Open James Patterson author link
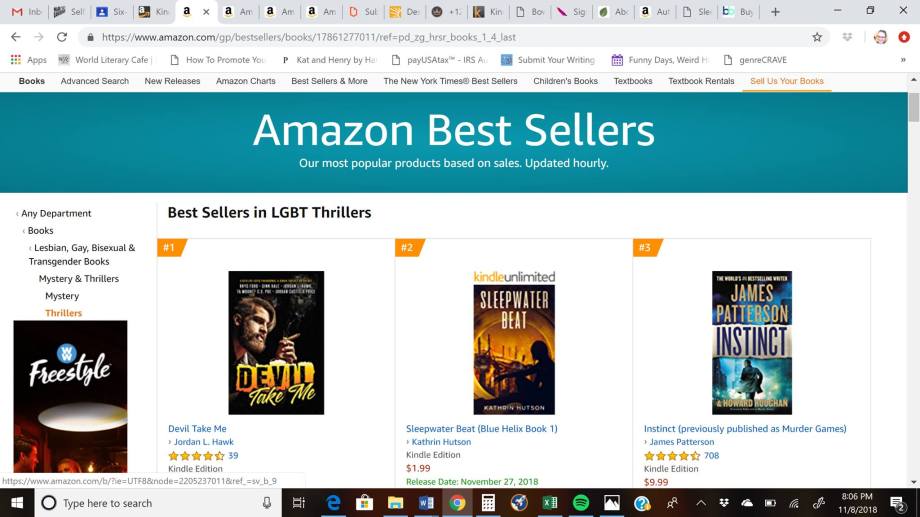 coord(682,442)
